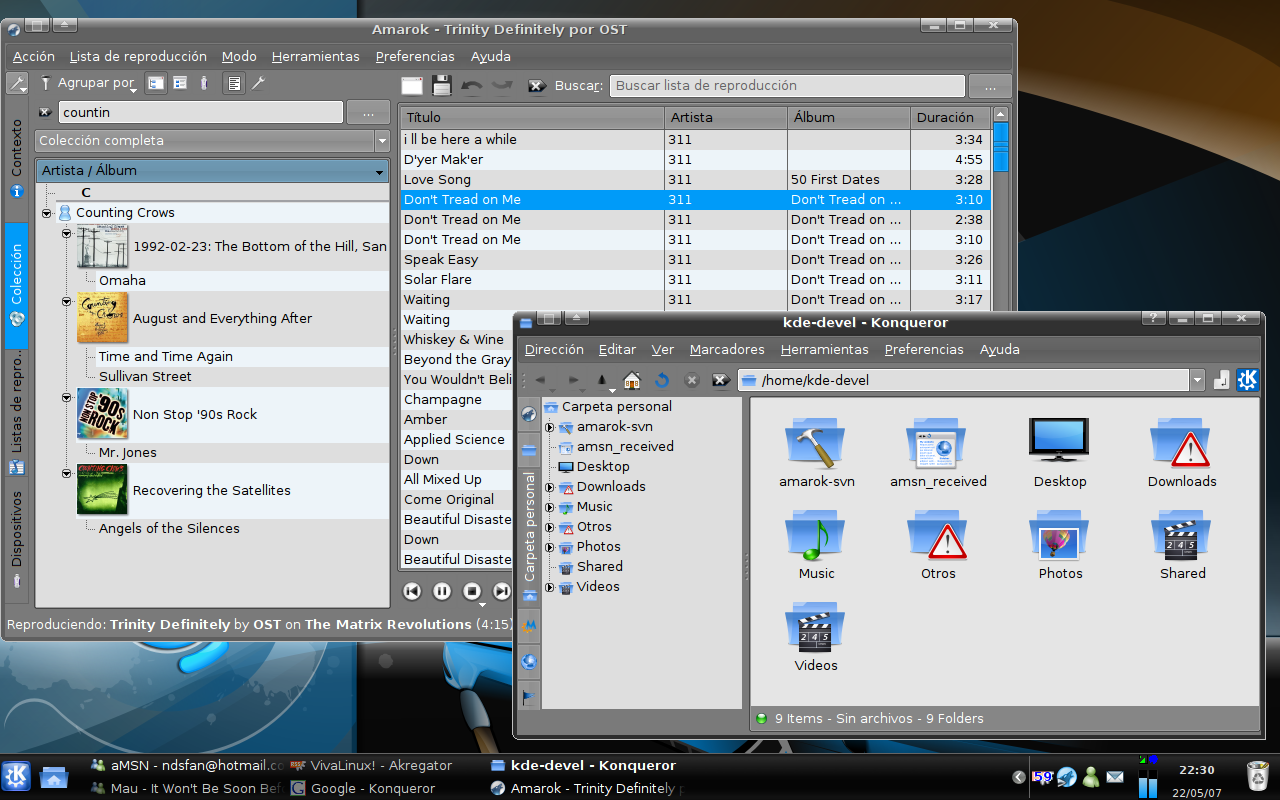Pause playback in Amarok
Image resolution: width=1280 pixels, height=800 pixels.
pos(442,591)
